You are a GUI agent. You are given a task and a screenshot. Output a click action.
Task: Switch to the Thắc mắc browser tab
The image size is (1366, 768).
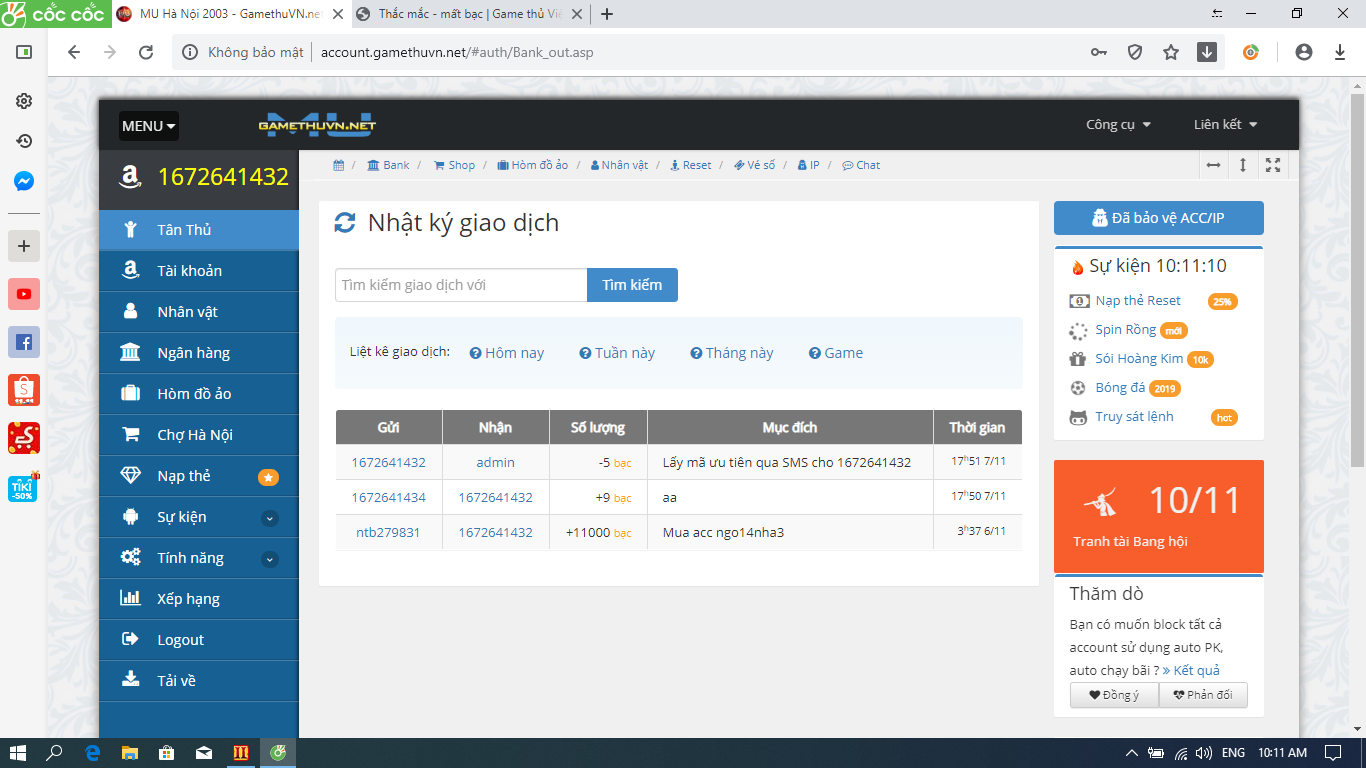465,14
